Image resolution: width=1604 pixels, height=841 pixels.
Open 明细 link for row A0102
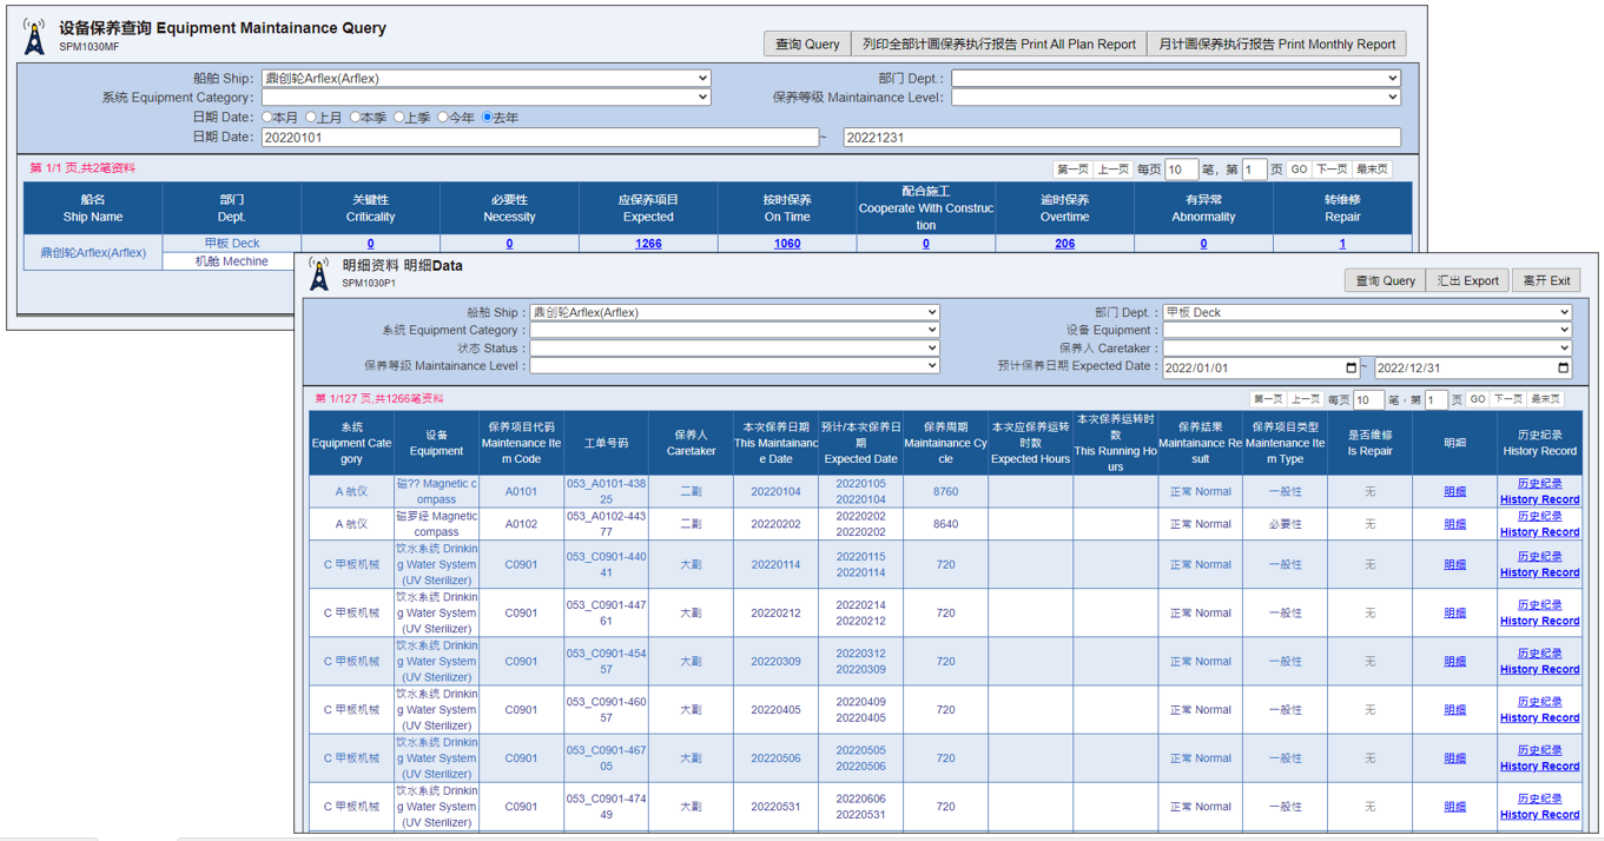[x=1455, y=524]
